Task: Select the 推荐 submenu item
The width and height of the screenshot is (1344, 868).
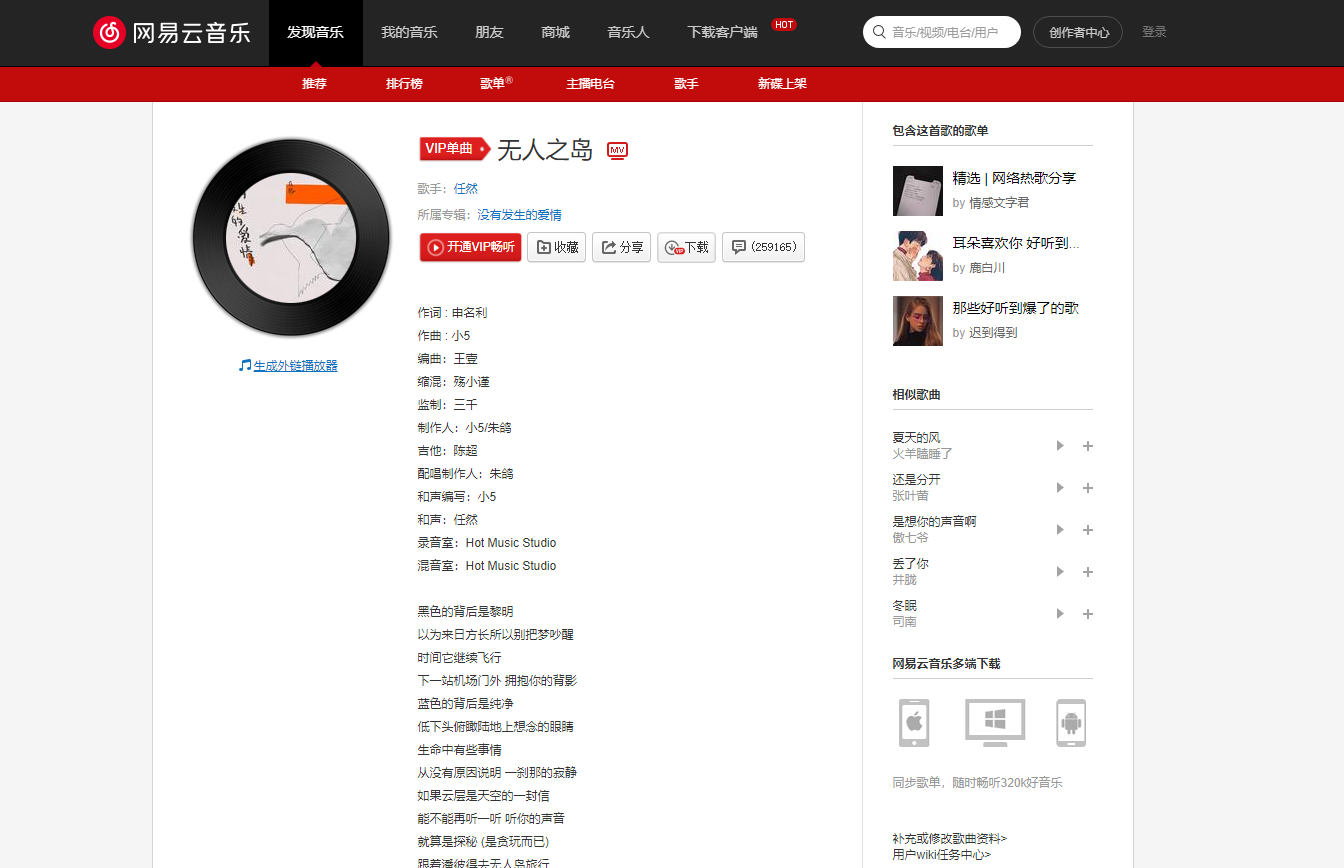Action: coord(314,84)
